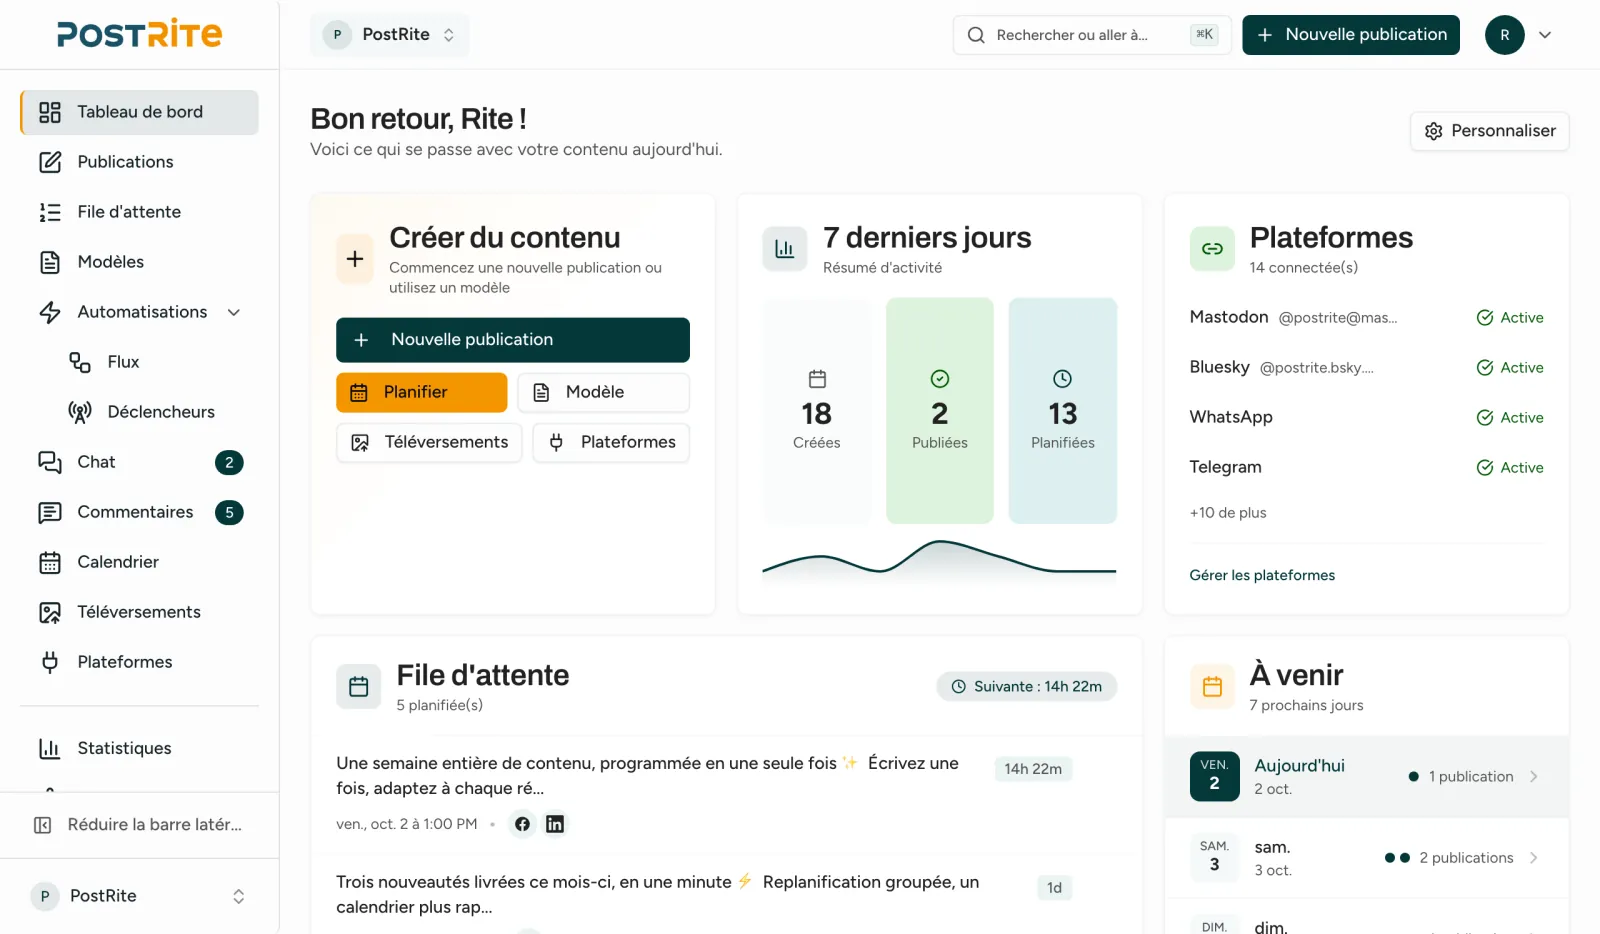
Task: Open the Facebook icon on first queued post
Action: coord(522,824)
